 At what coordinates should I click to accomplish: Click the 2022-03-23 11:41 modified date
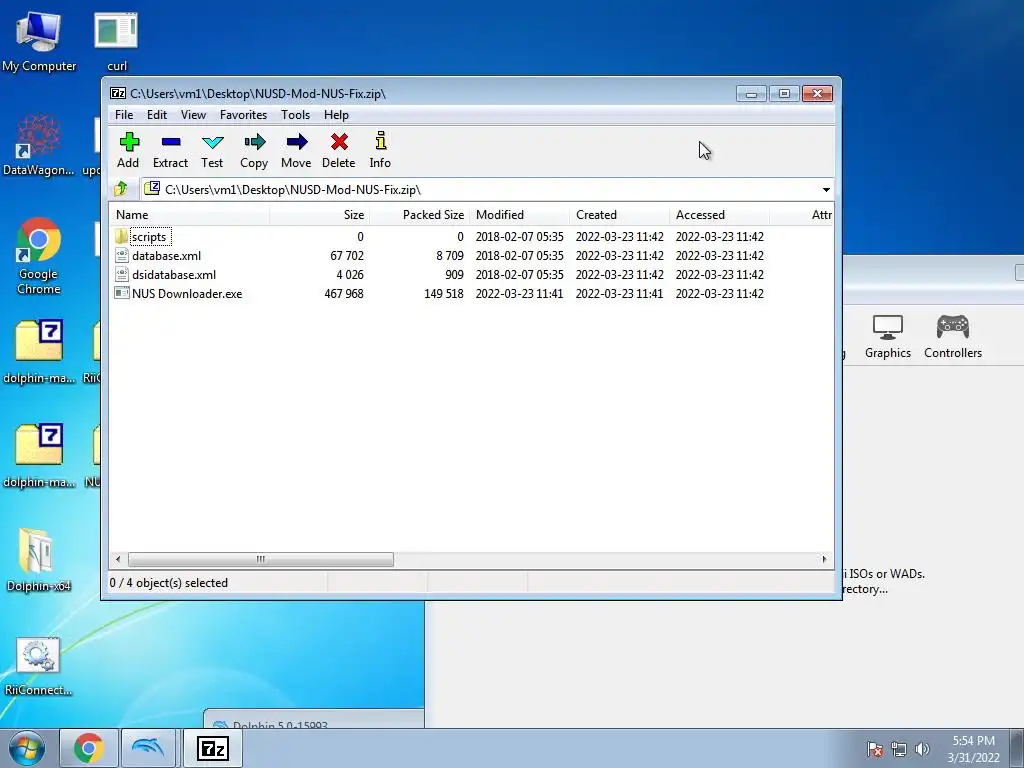point(519,293)
